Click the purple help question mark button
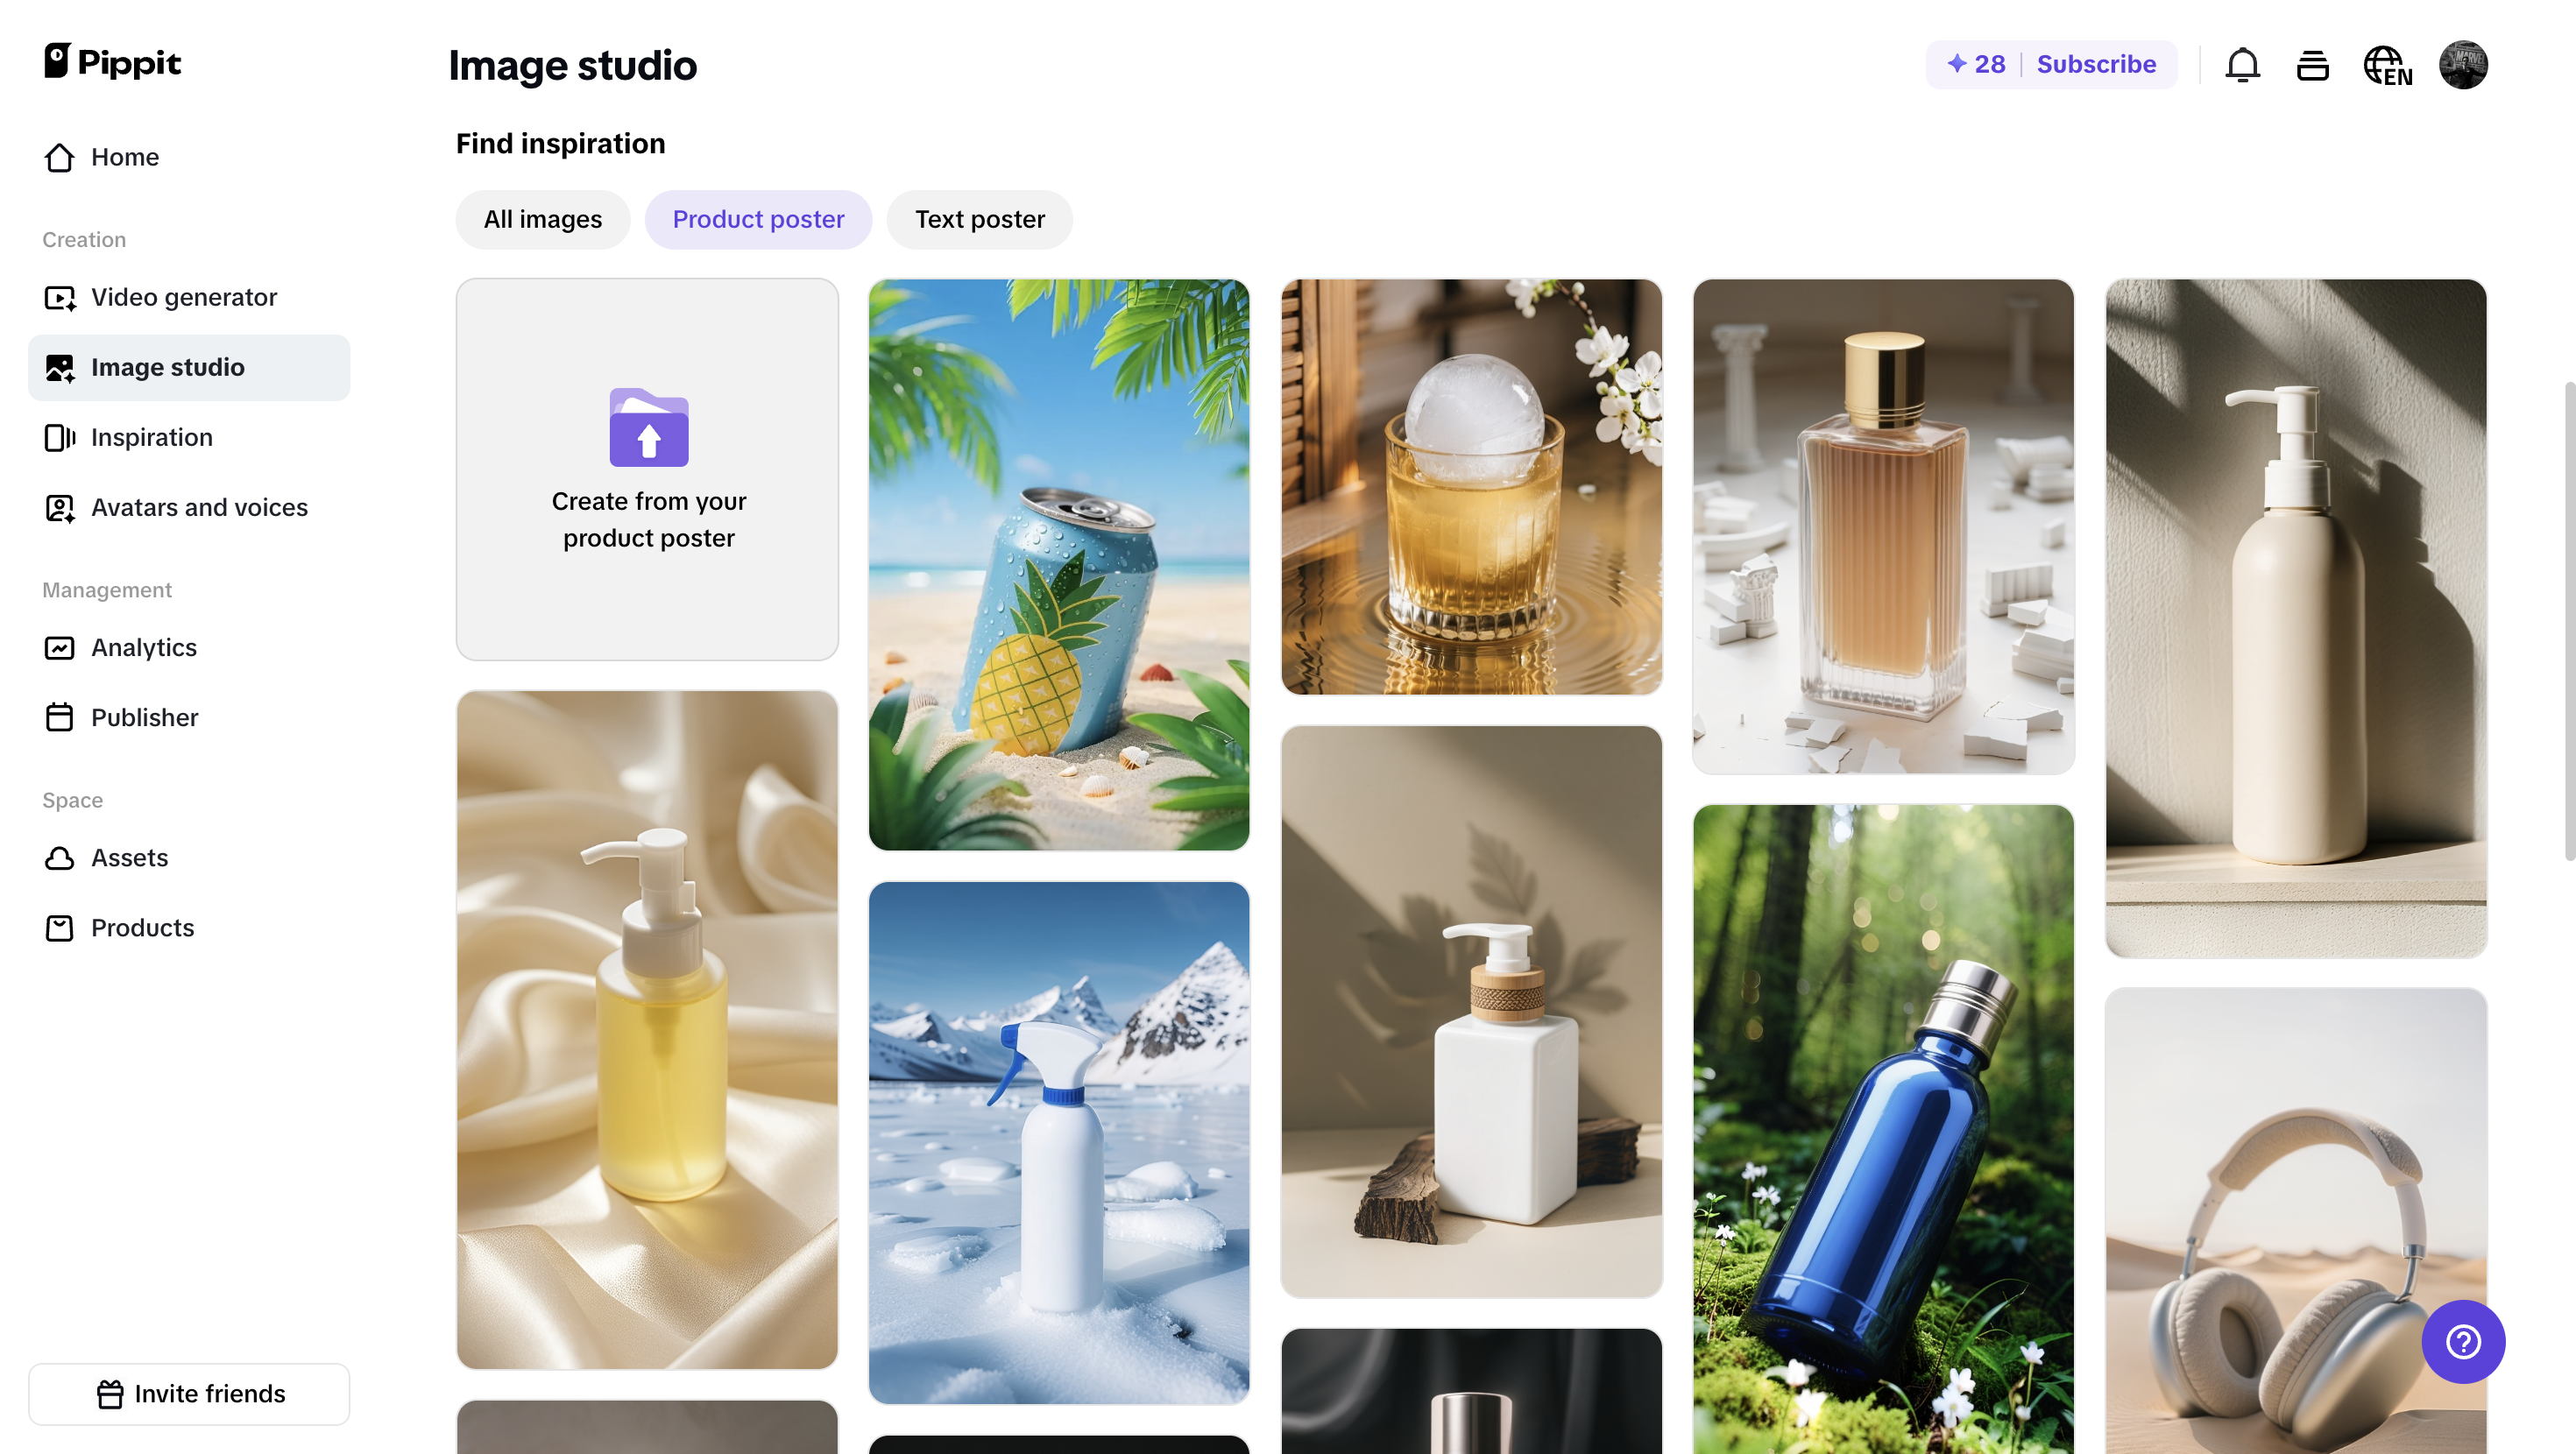The height and width of the screenshot is (1454, 2576). coord(2462,1341)
